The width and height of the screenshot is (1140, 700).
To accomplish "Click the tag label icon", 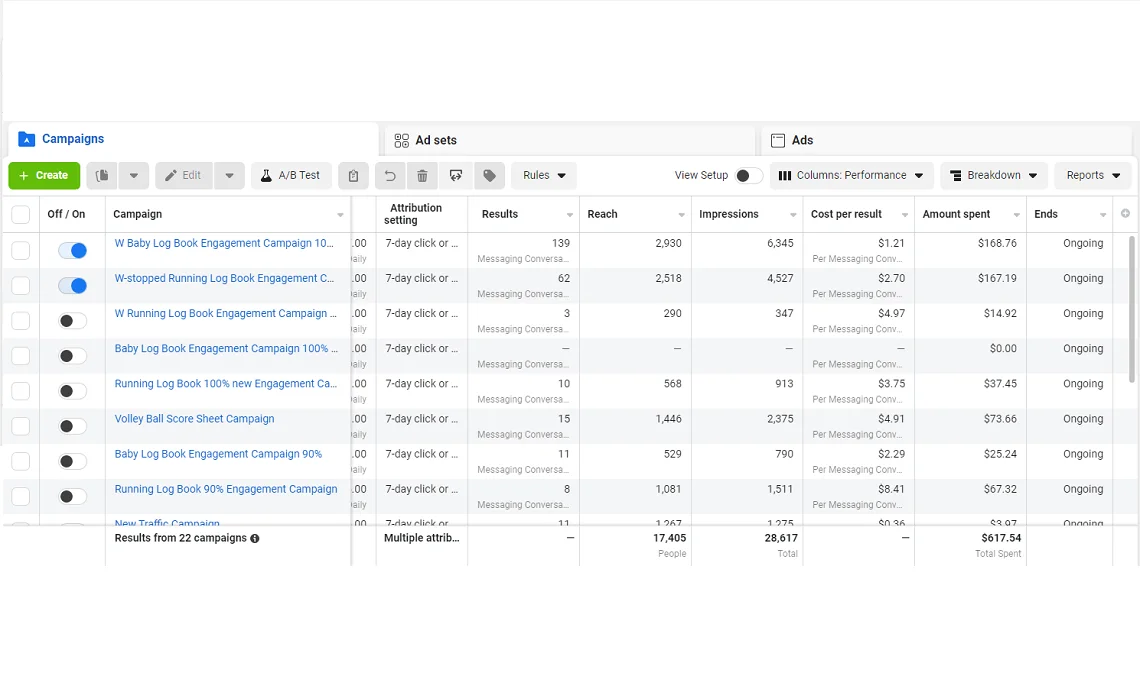I will 489,176.
